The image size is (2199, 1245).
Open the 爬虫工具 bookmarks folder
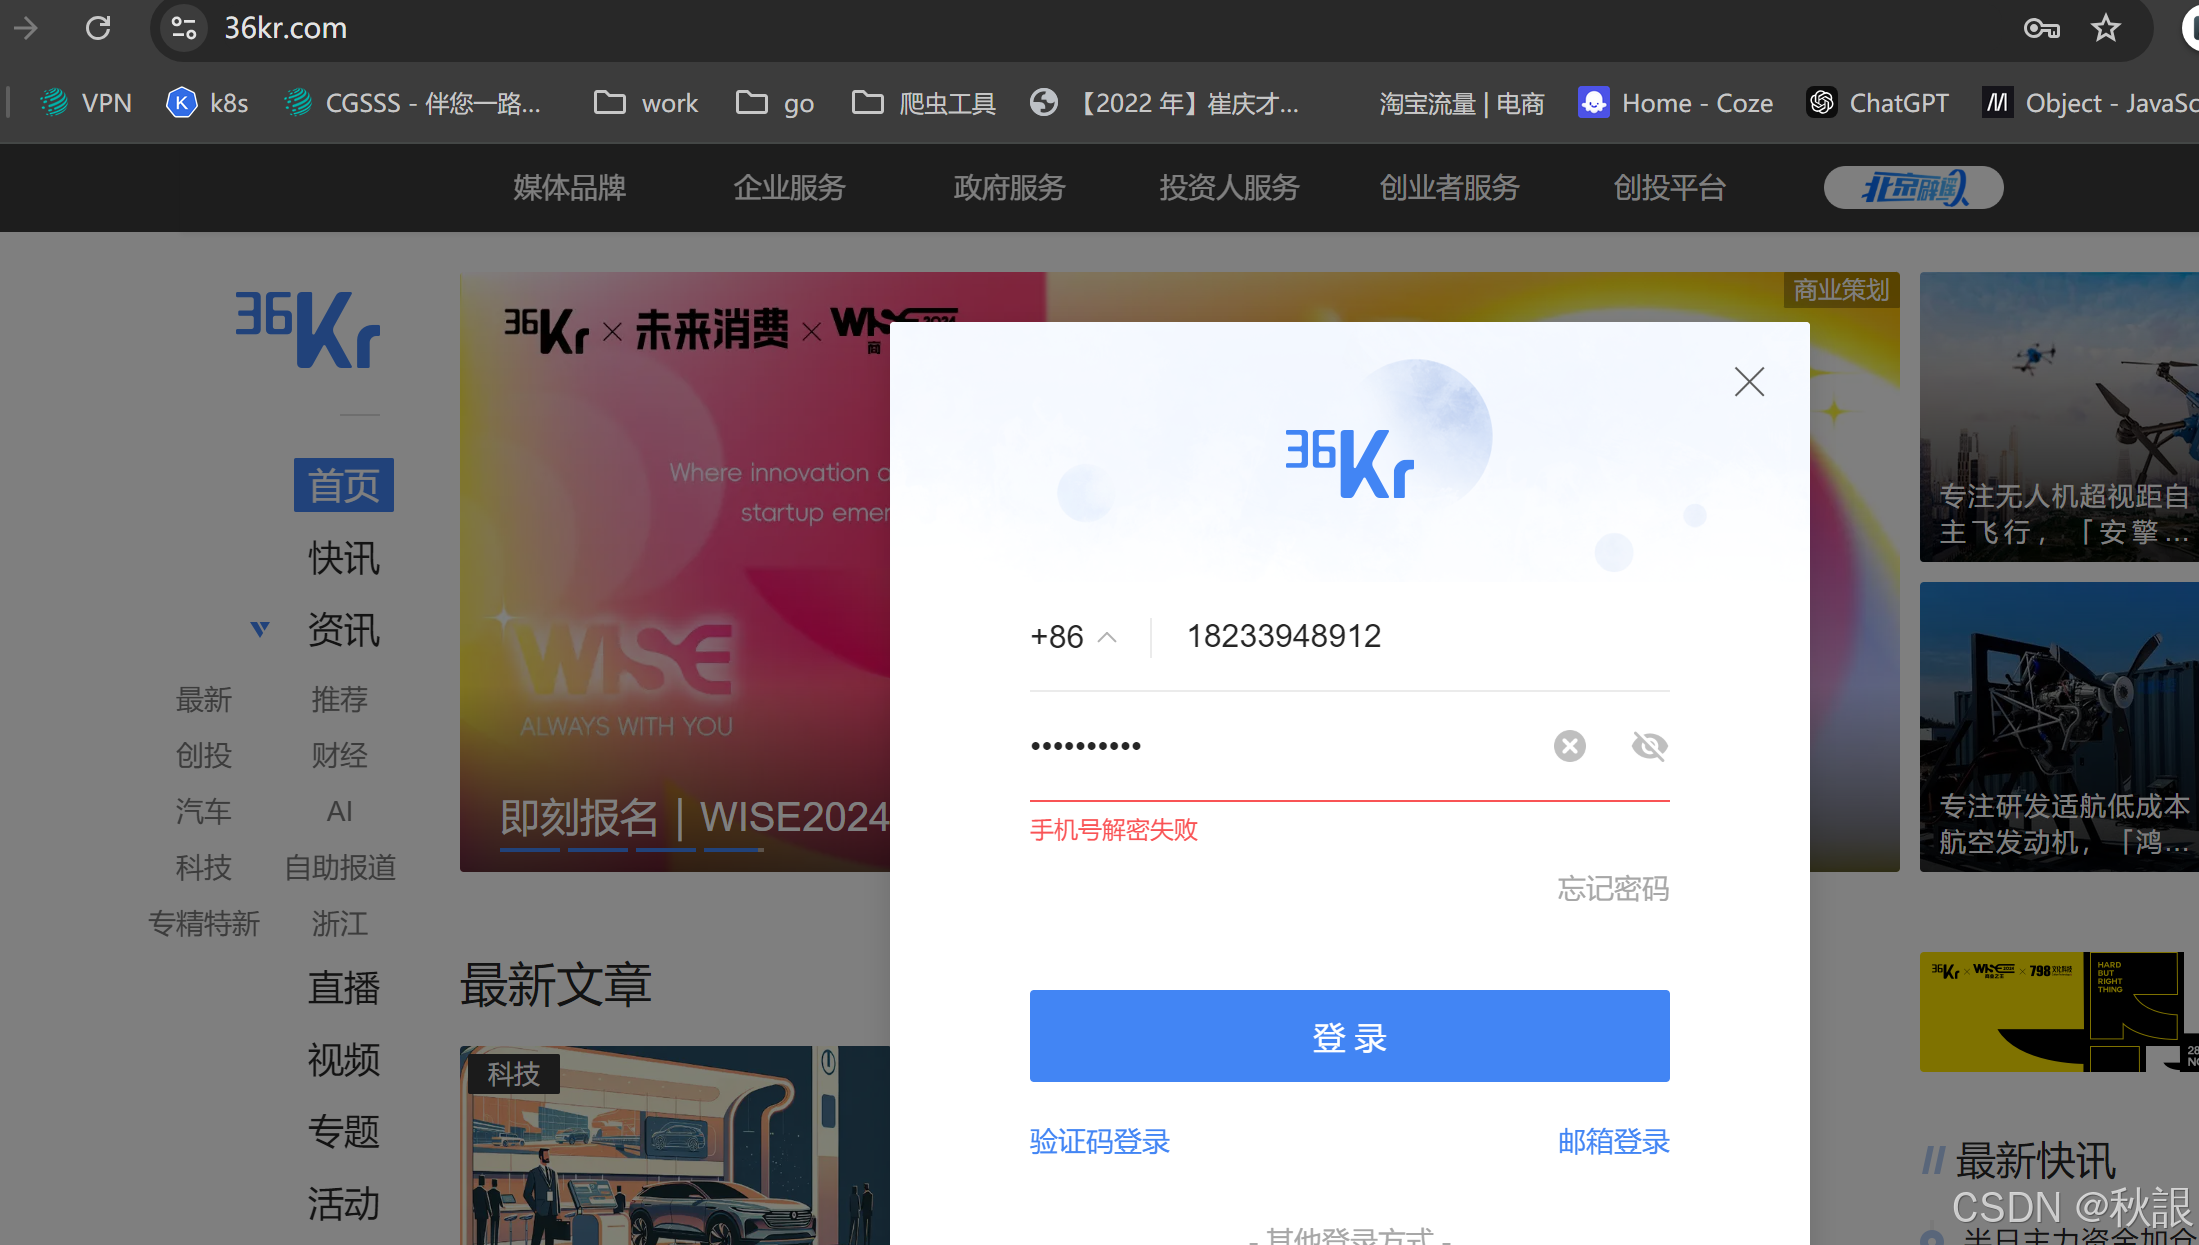pos(923,103)
